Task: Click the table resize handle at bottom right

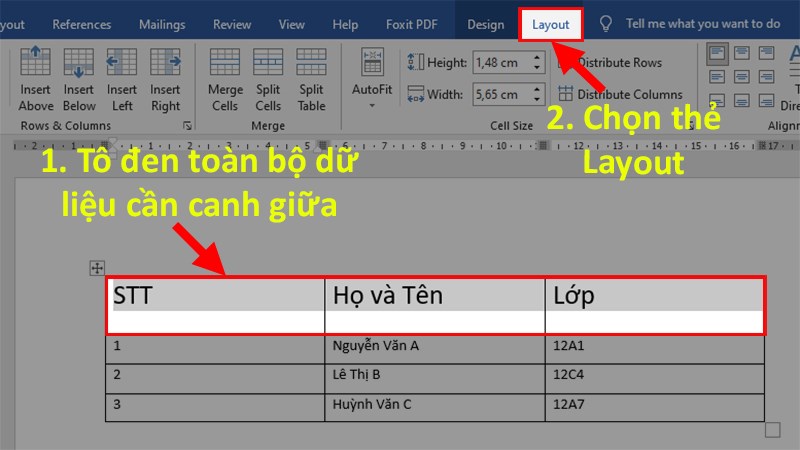Action: click(772, 430)
